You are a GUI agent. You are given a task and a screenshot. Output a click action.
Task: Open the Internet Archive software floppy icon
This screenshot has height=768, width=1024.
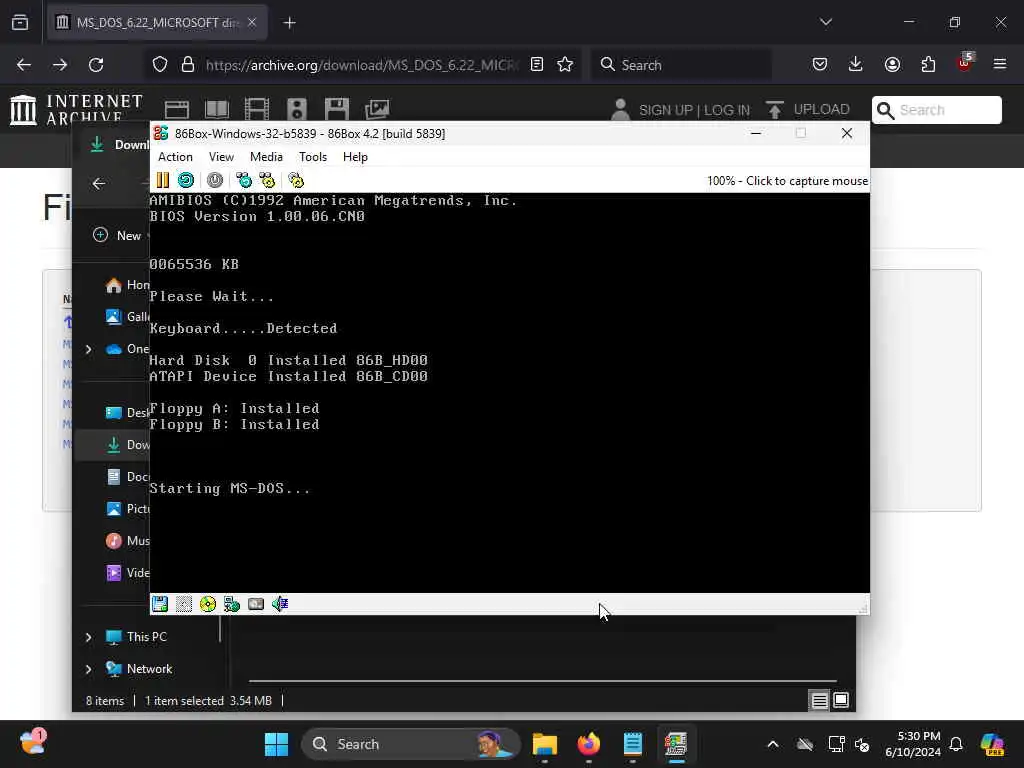pos(337,108)
